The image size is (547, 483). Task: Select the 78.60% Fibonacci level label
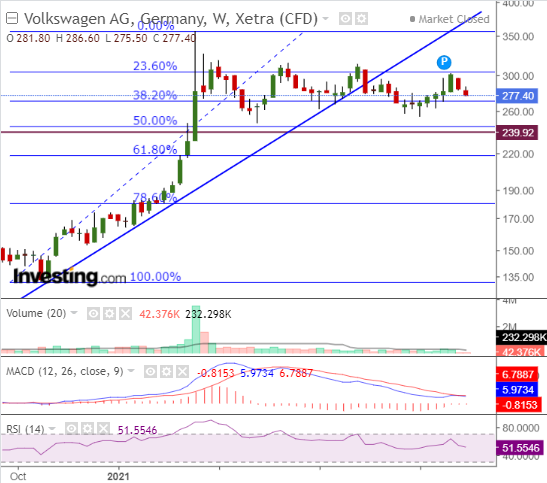(x=155, y=197)
